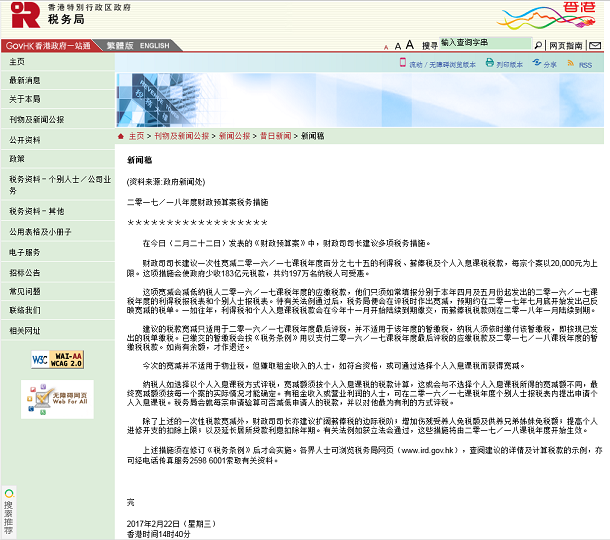Click the share (分享) icon

(x=544, y=64)
